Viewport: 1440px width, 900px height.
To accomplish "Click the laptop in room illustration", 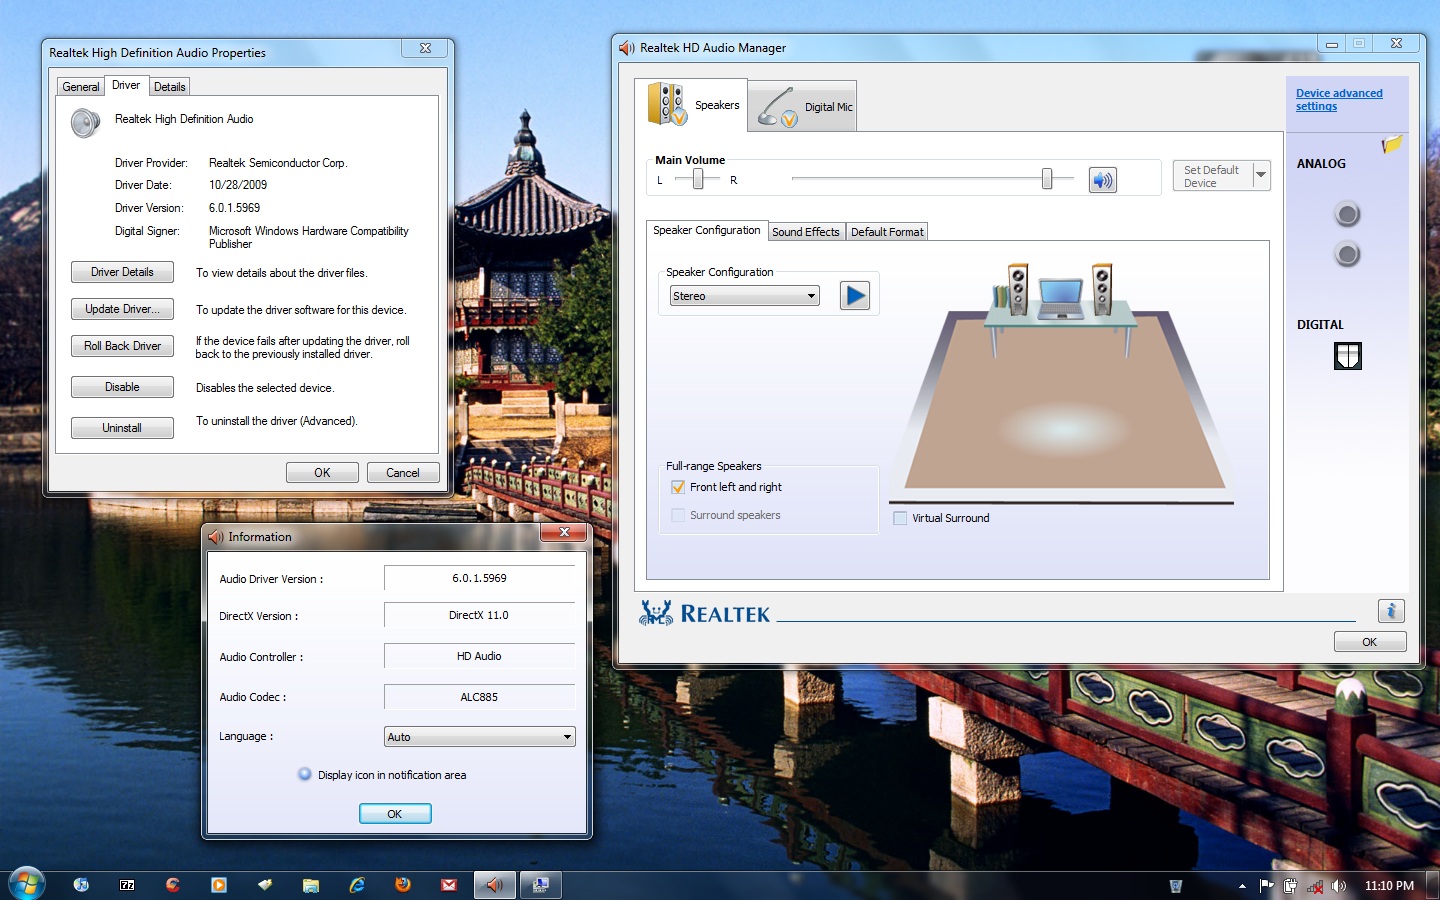I will [x=1060, y=298].
